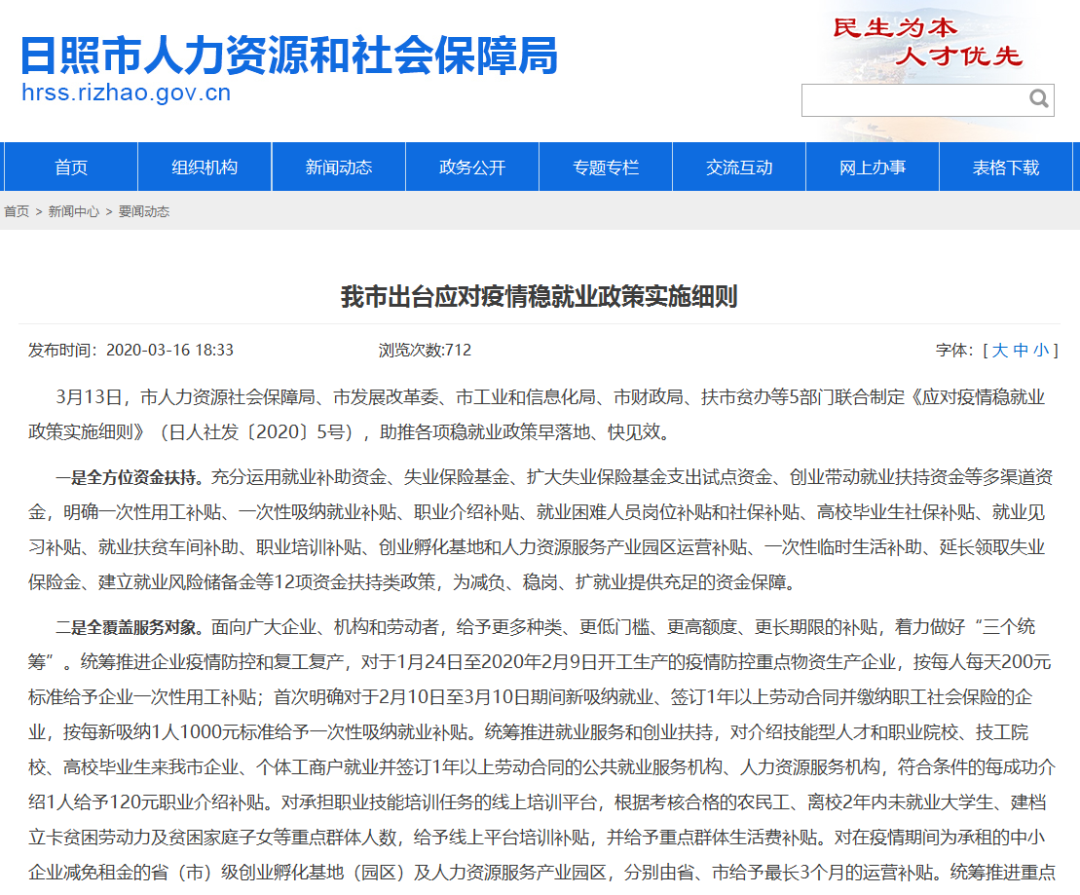
Task: Open the 专题专栏 navigation menu
Action: click(x=605, y=167)
